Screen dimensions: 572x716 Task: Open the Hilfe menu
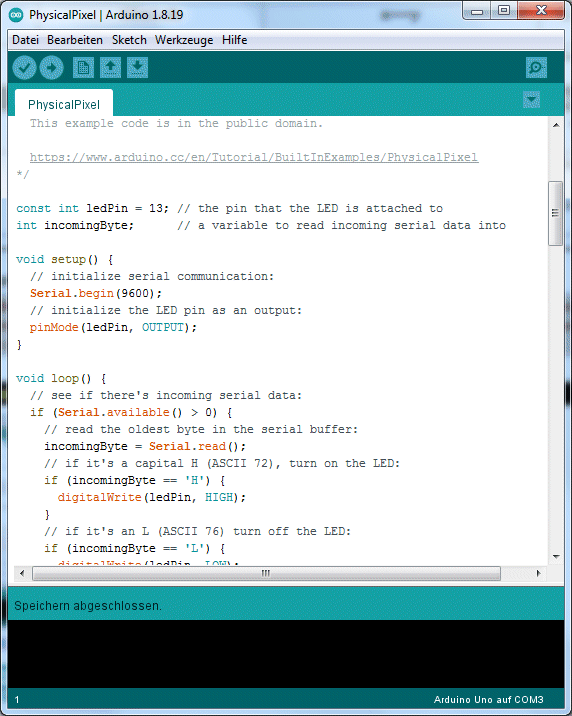pyautogui.click(x=235, y=40)
